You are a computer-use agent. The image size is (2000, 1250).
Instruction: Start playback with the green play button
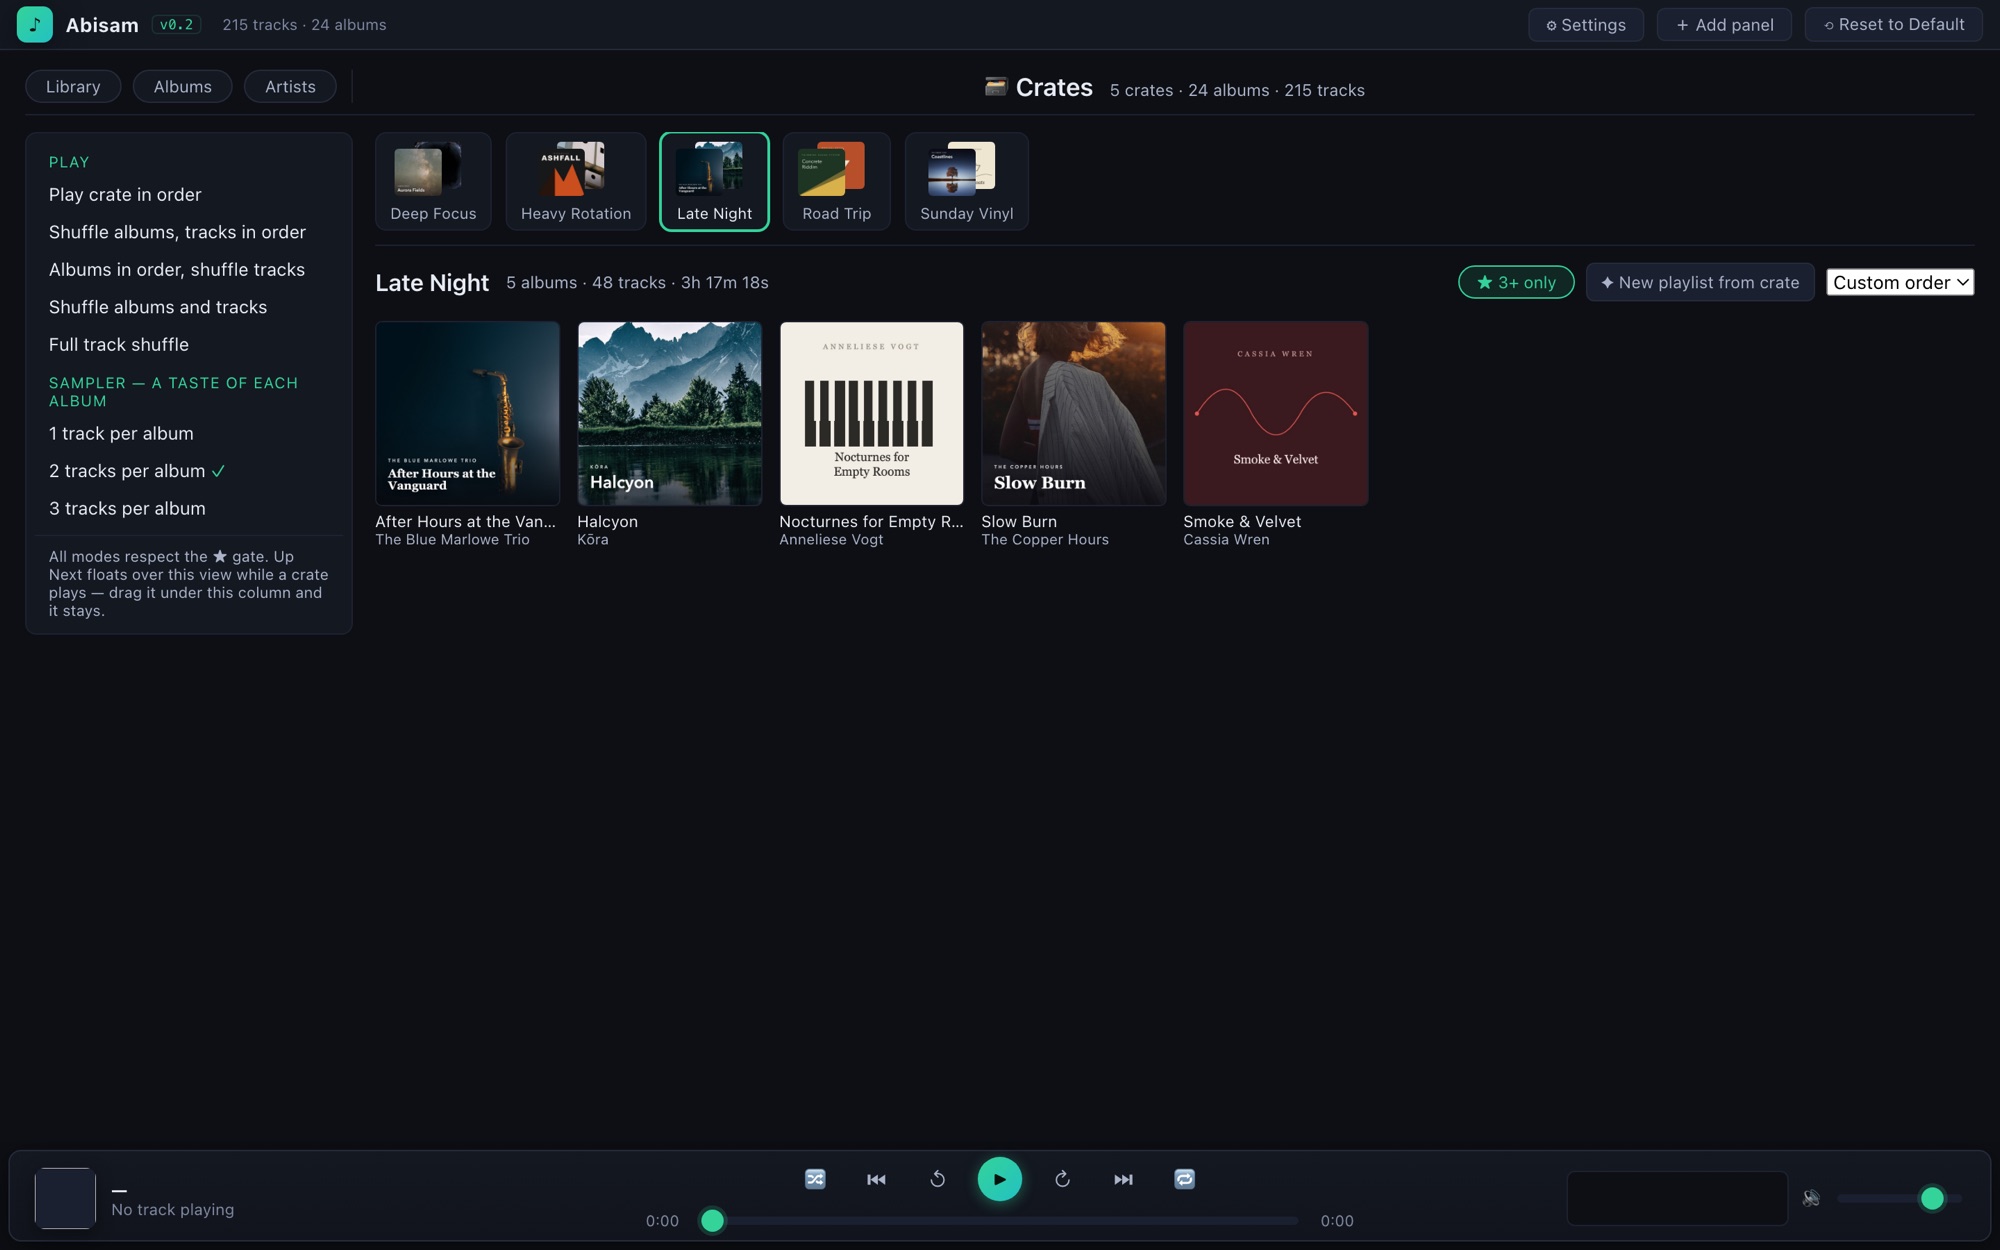(999, 1179)
